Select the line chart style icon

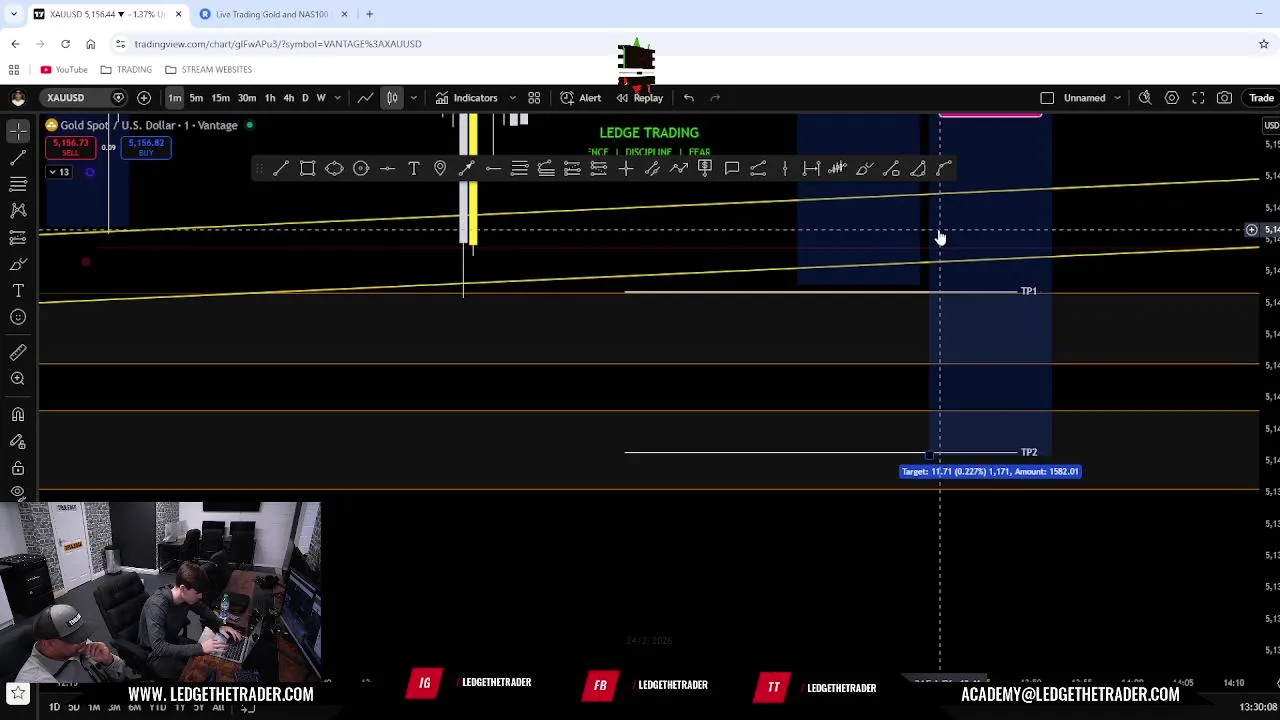366,98
